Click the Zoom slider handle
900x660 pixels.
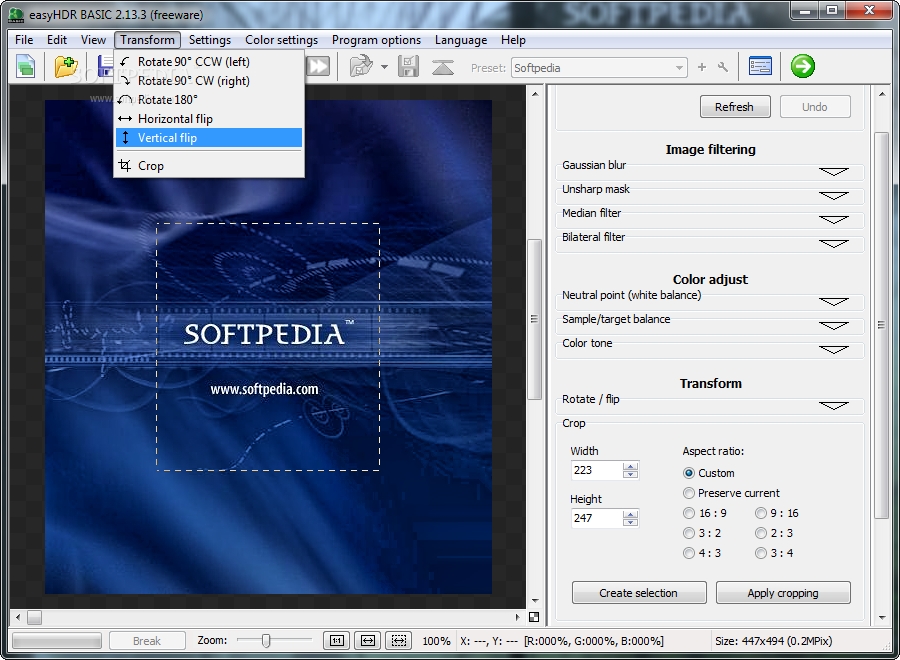pyautogui.click(x=266, y=640)
